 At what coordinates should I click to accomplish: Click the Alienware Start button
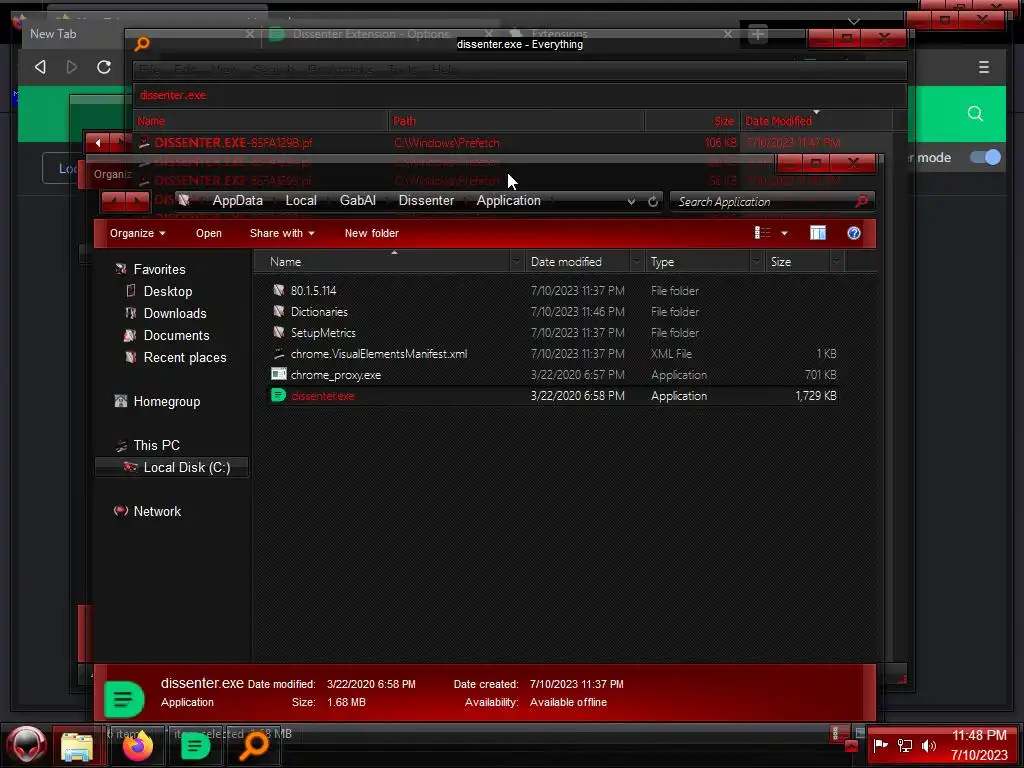click(26, 745)
